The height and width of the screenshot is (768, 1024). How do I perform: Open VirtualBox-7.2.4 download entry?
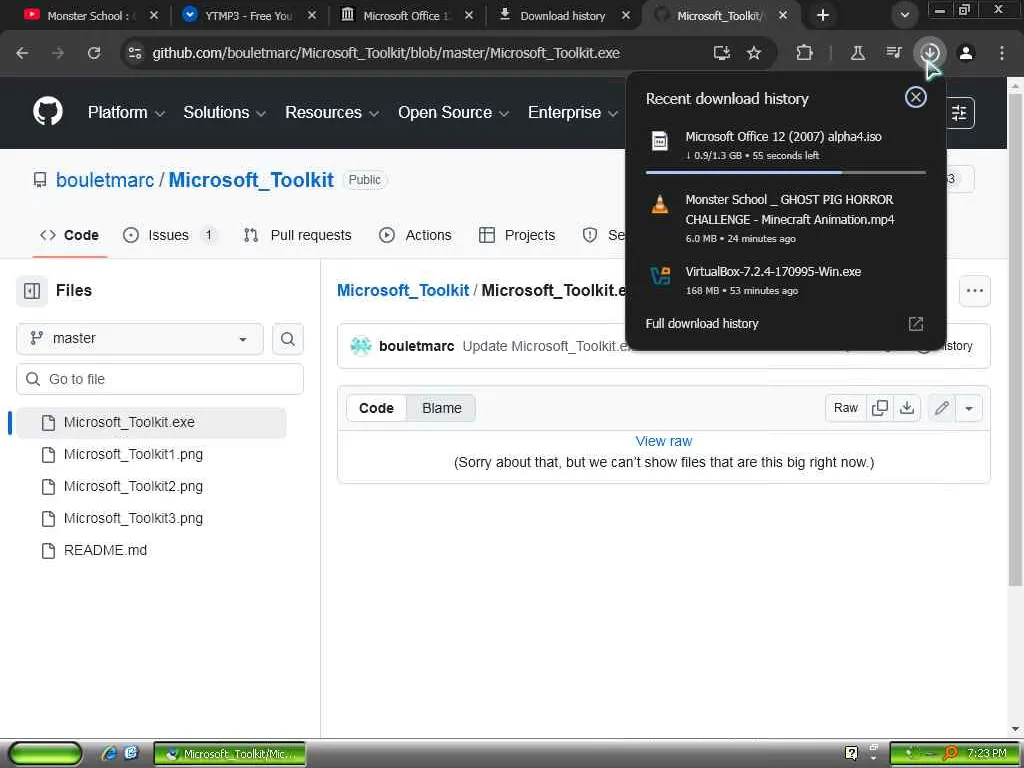(786, 280)
